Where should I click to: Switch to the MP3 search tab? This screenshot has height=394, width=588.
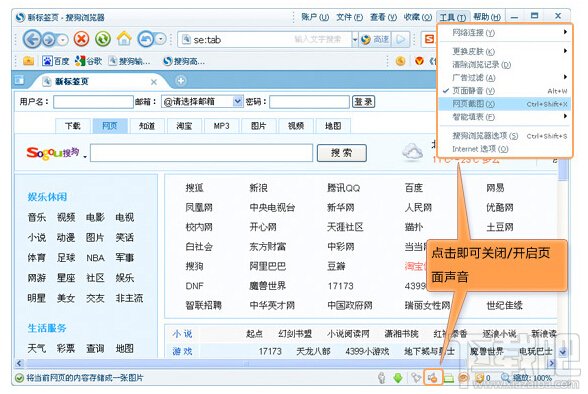click(x=221, y=126)
